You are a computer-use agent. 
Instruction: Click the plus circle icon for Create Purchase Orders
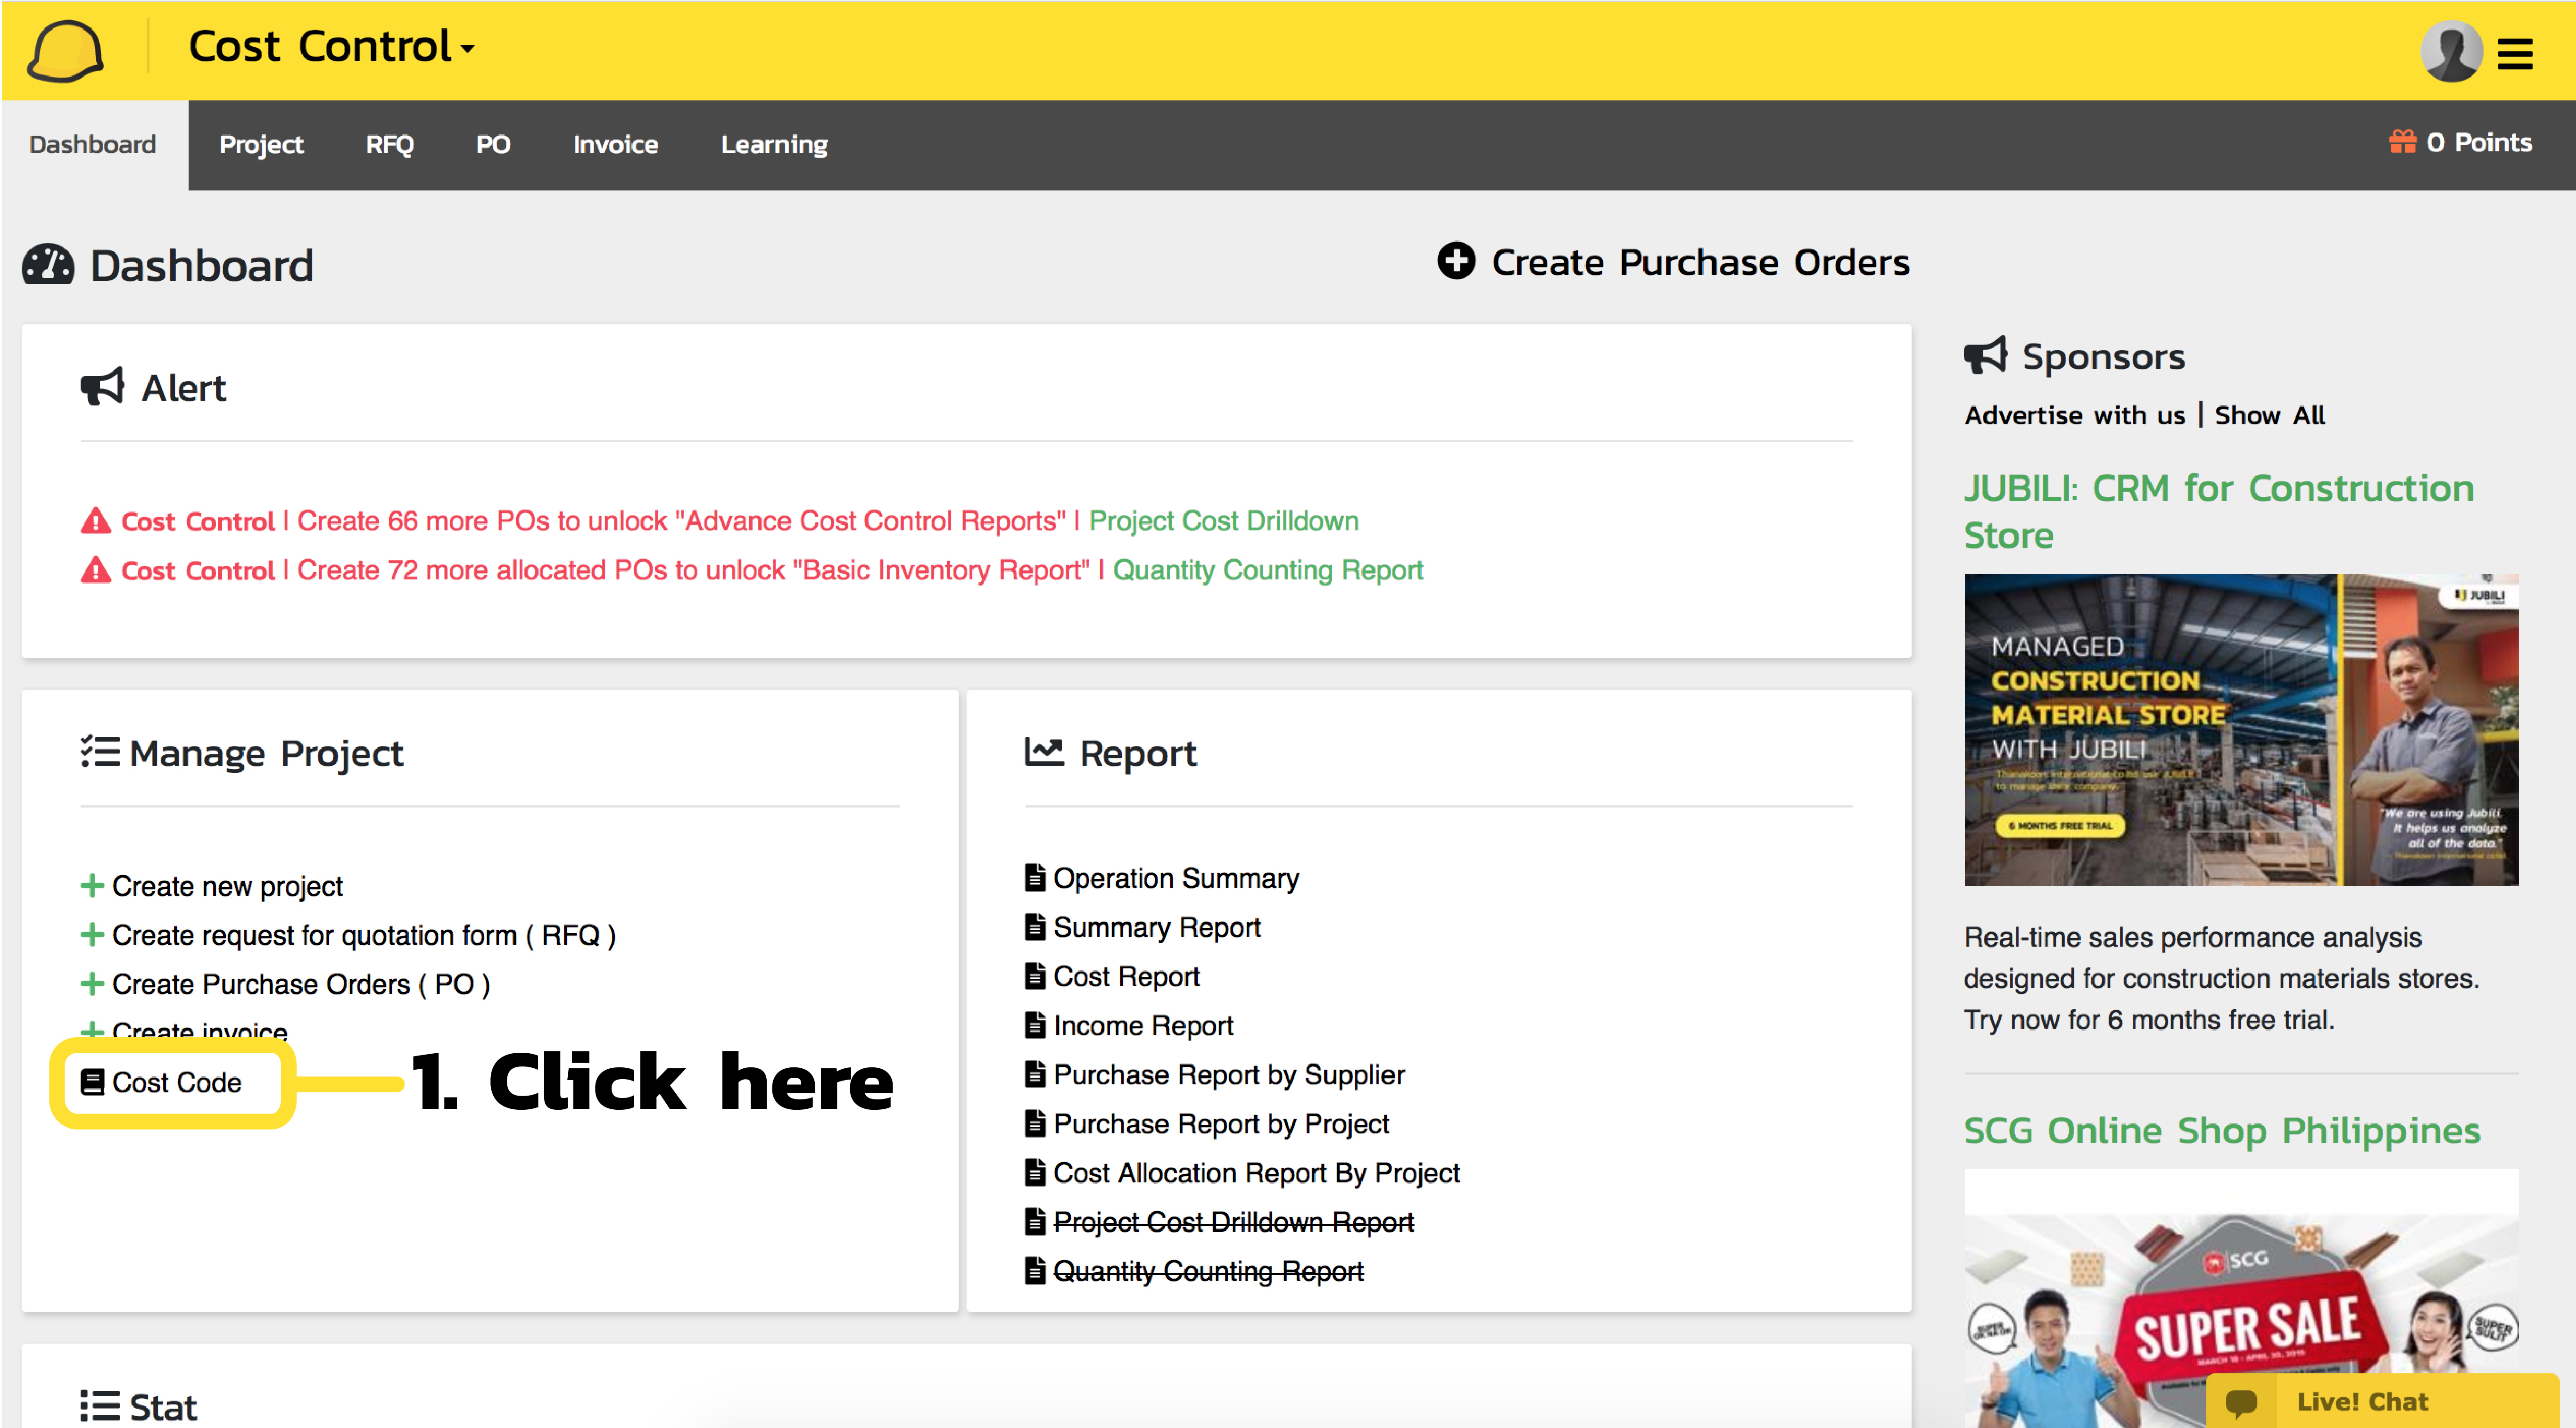(1456, 261)
